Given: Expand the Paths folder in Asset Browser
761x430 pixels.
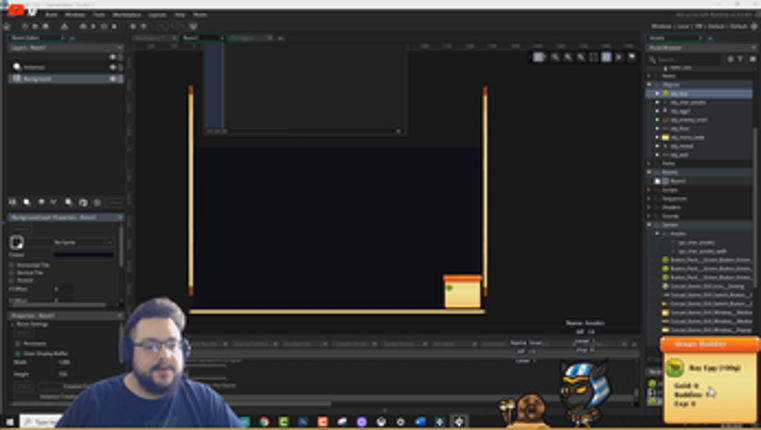Looking at the screenshot, I should (x=649, y=163).
